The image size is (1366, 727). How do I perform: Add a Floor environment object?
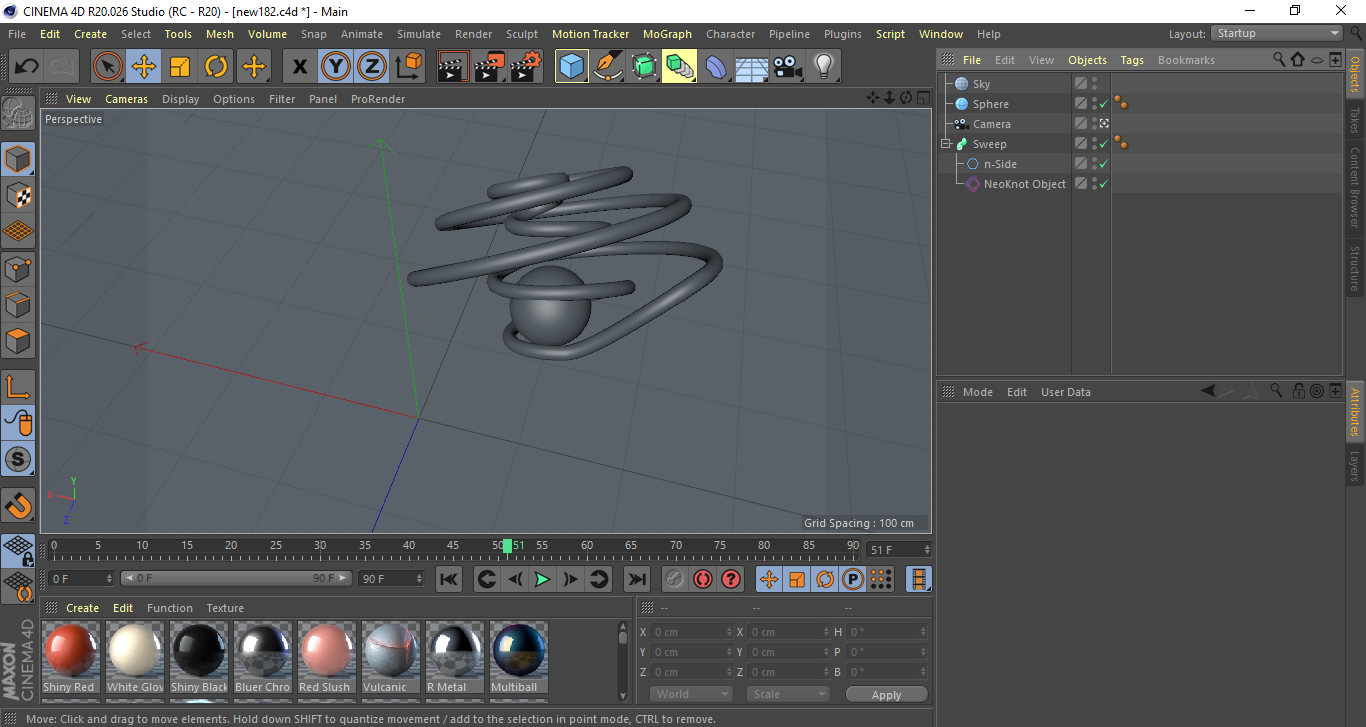click(x=751, y=67)
